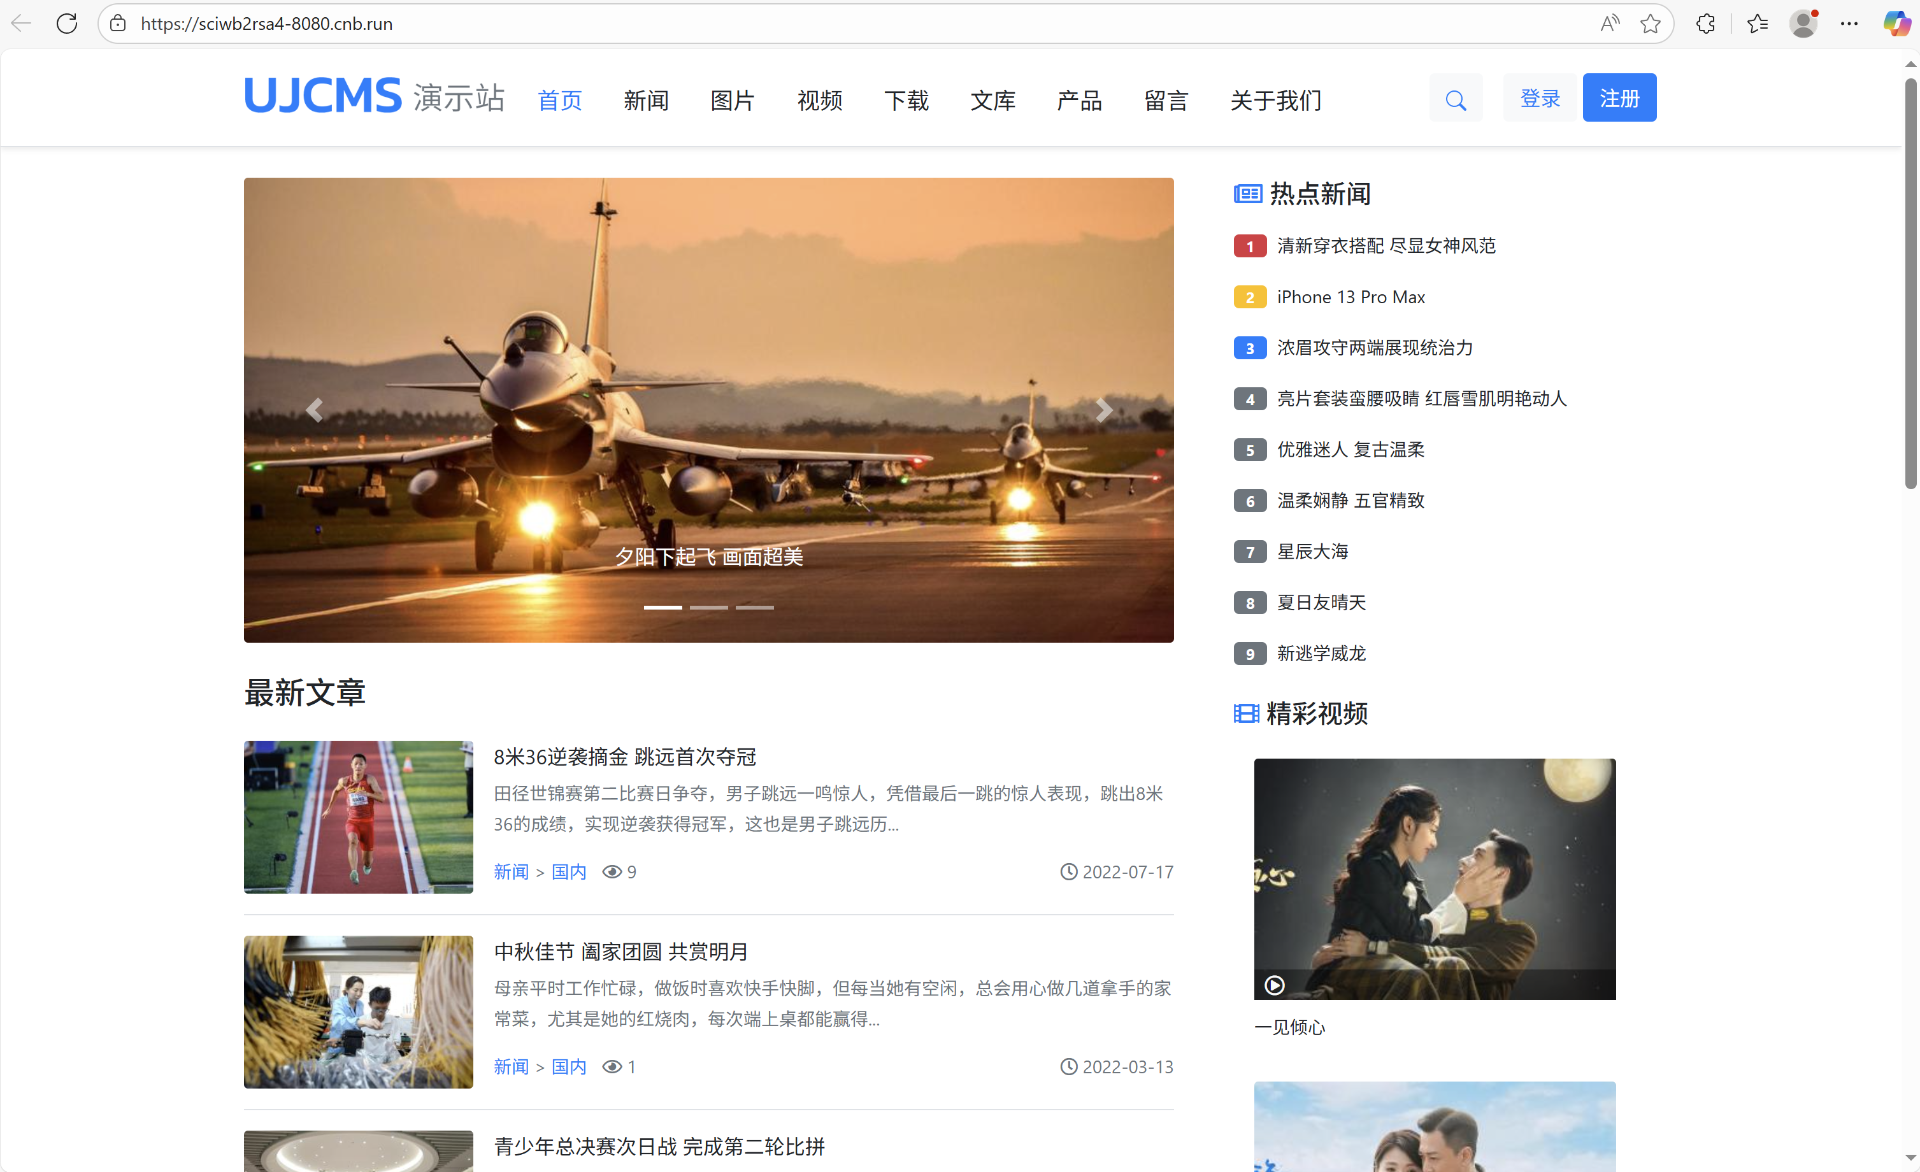Image resolution: width=1920 pixels, height=1172 pixels.
Task: Open hot news 夏日友晴天
Action: click(x=1321, y=603)
